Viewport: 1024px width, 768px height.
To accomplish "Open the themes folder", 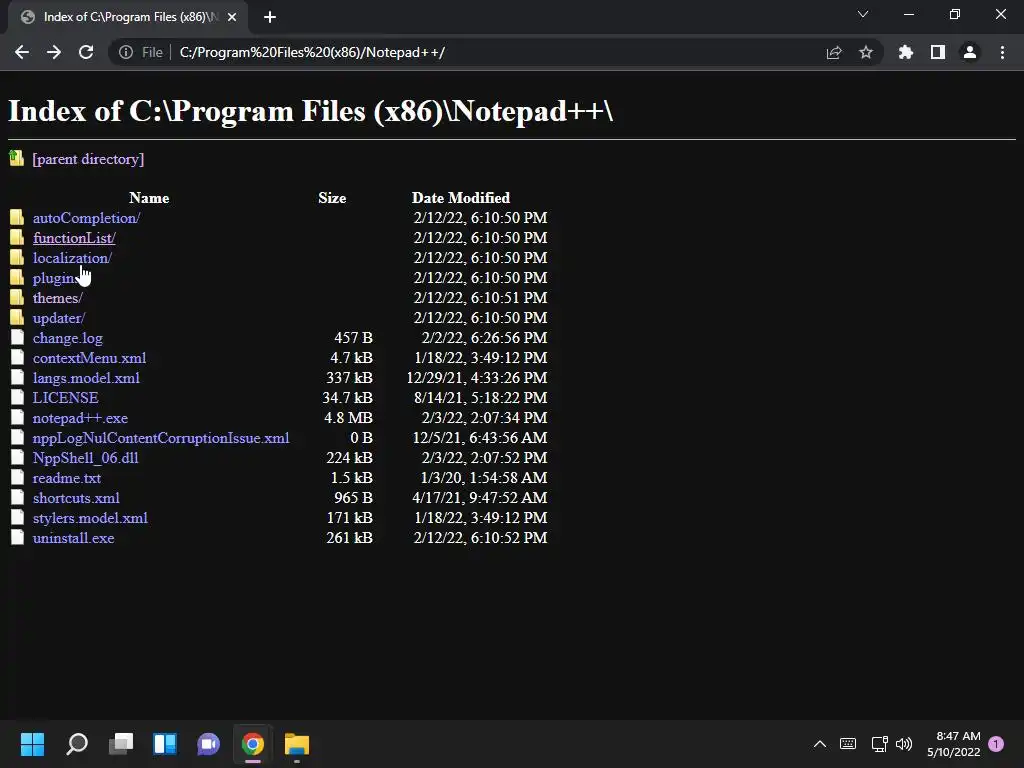I will pos(57,298).
